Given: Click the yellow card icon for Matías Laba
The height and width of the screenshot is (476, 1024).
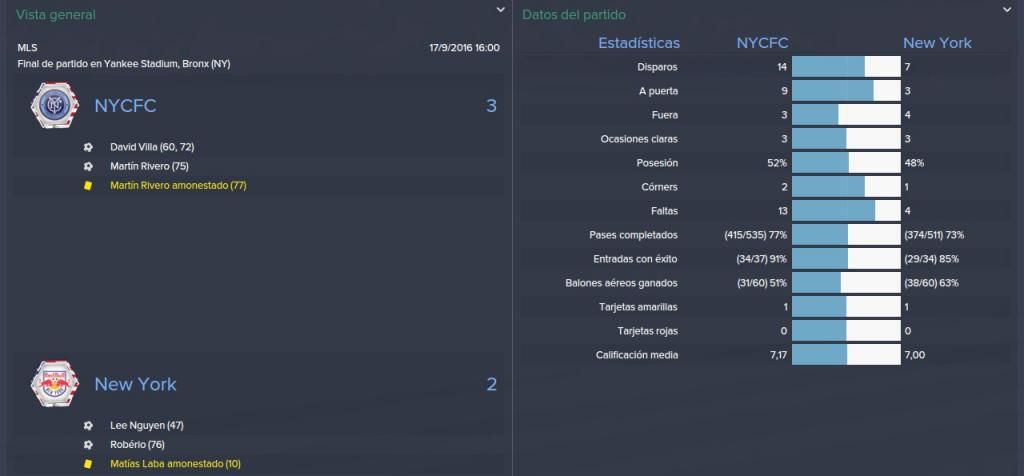Looking at the screenshot, I should coord(88,464).
